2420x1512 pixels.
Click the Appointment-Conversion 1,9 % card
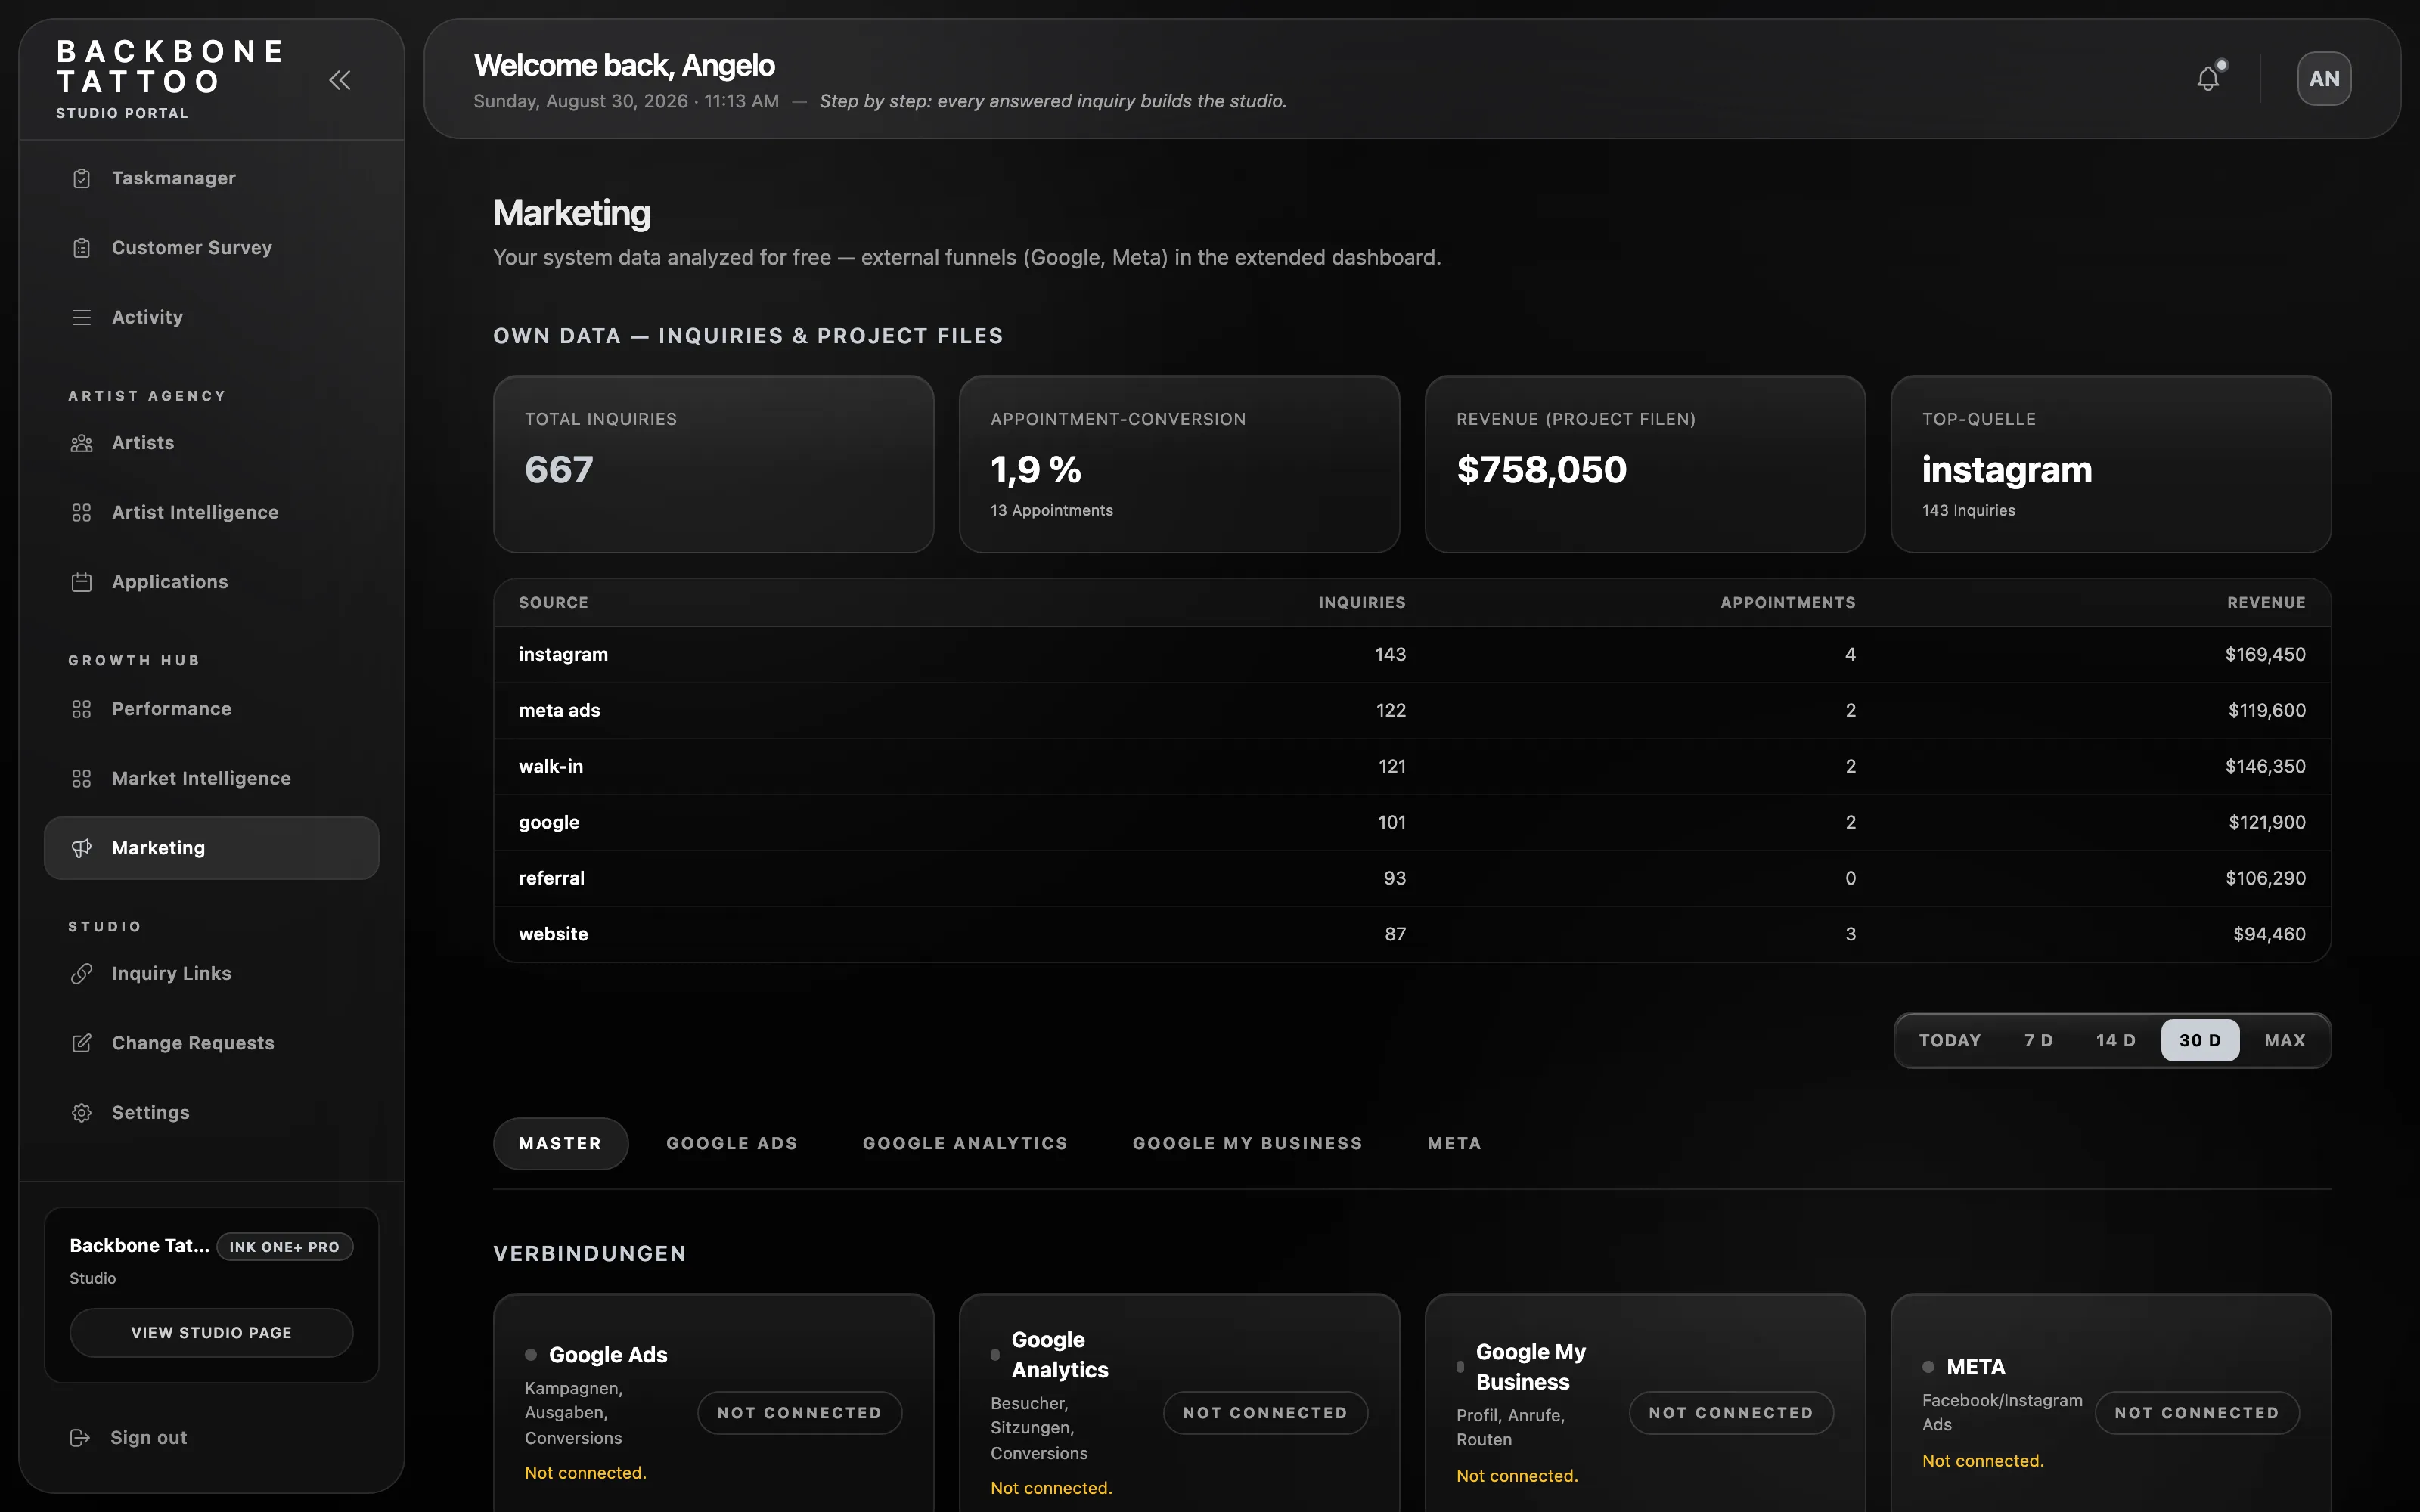tap(1179, 464)
